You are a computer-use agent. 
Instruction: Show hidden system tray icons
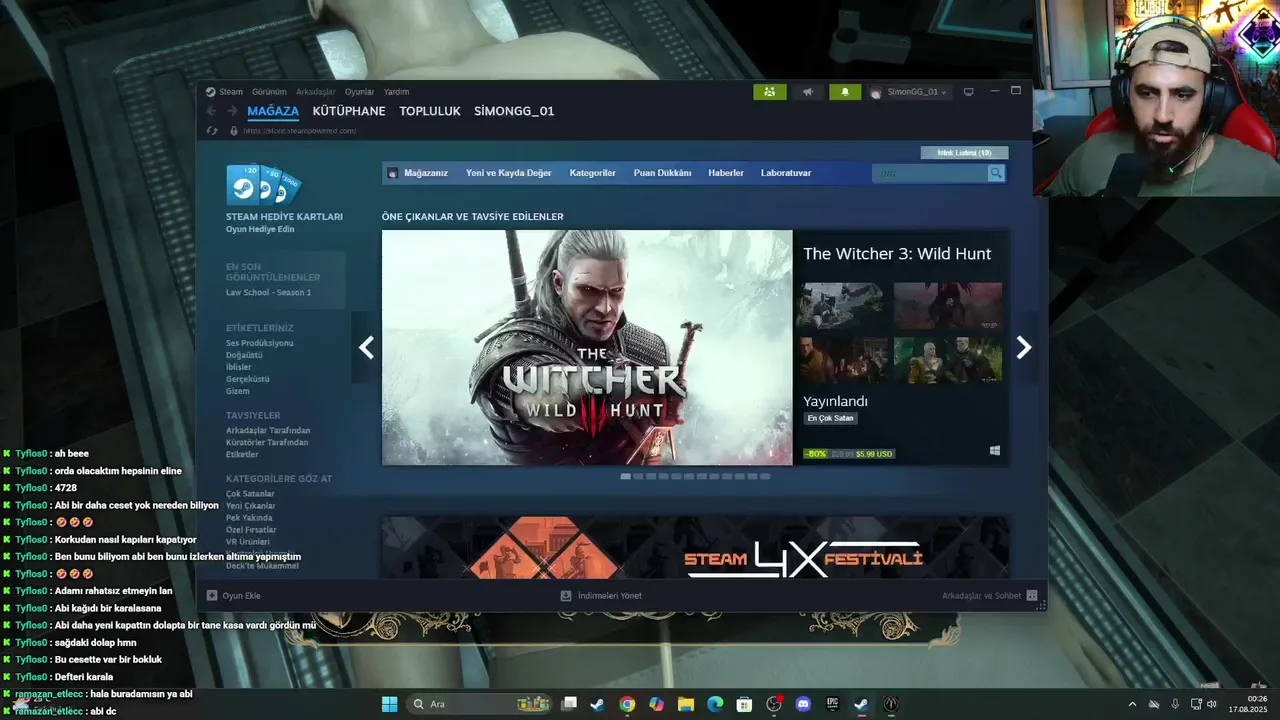point(1132,704)
